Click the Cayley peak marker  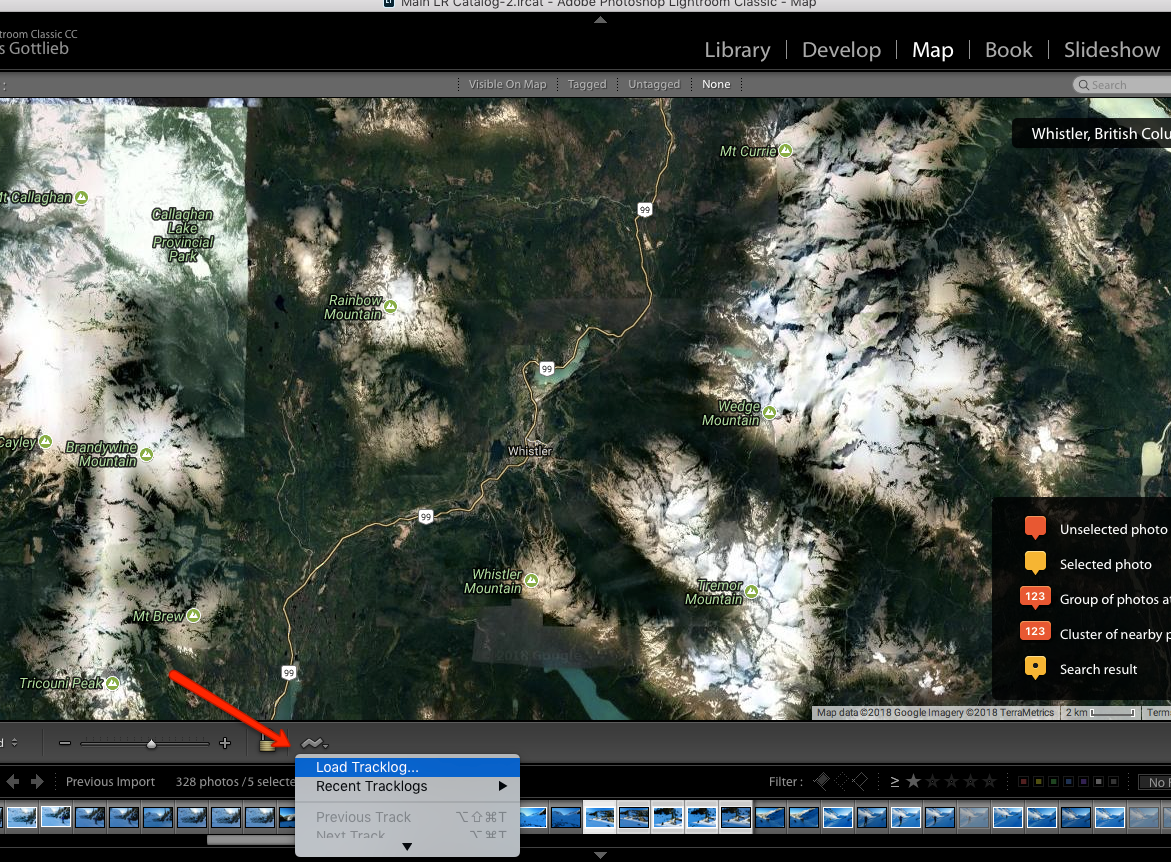[x=45, y=441]
